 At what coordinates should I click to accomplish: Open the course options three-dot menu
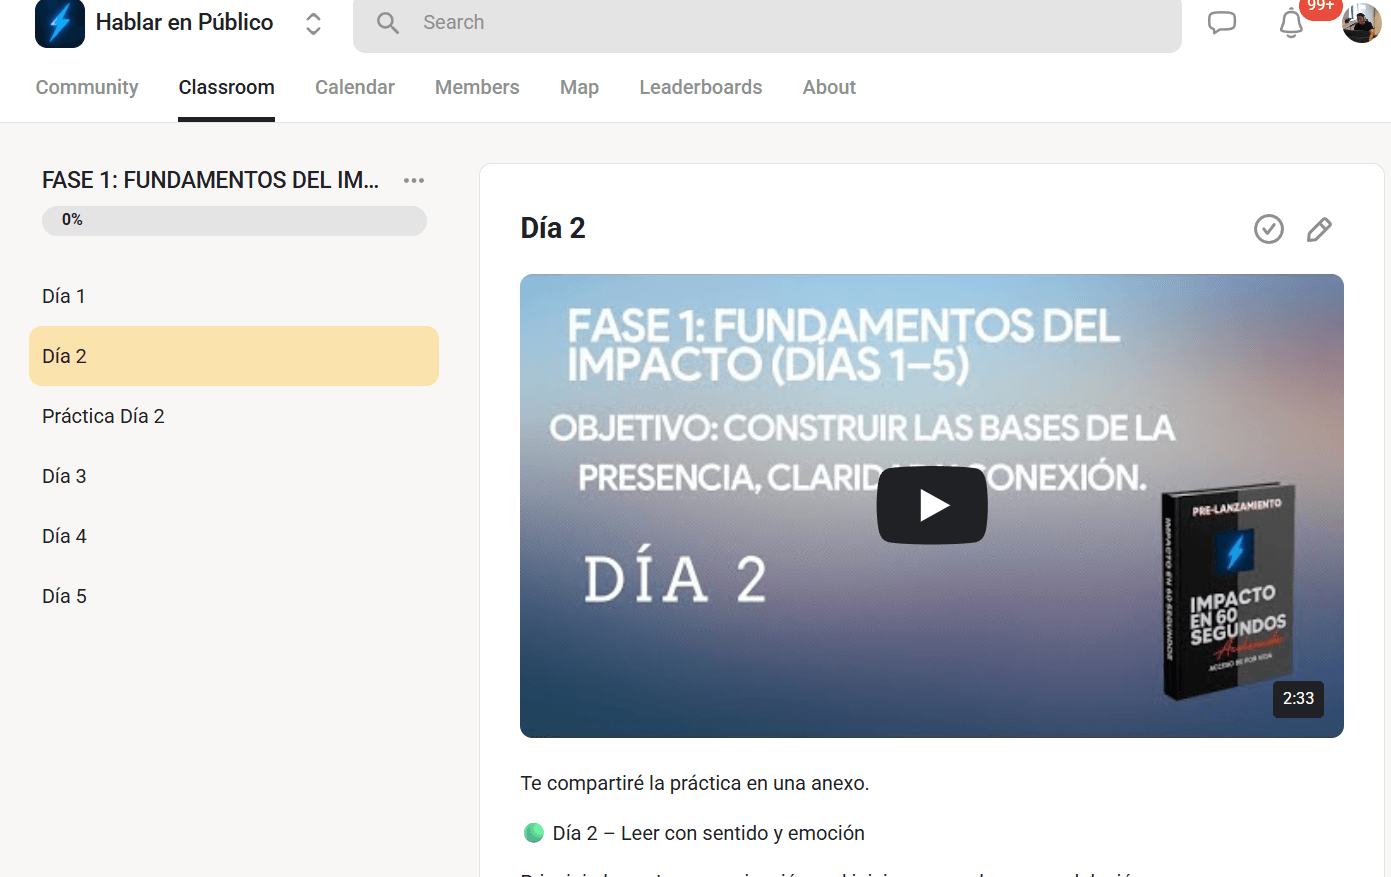tap(414, 180)
